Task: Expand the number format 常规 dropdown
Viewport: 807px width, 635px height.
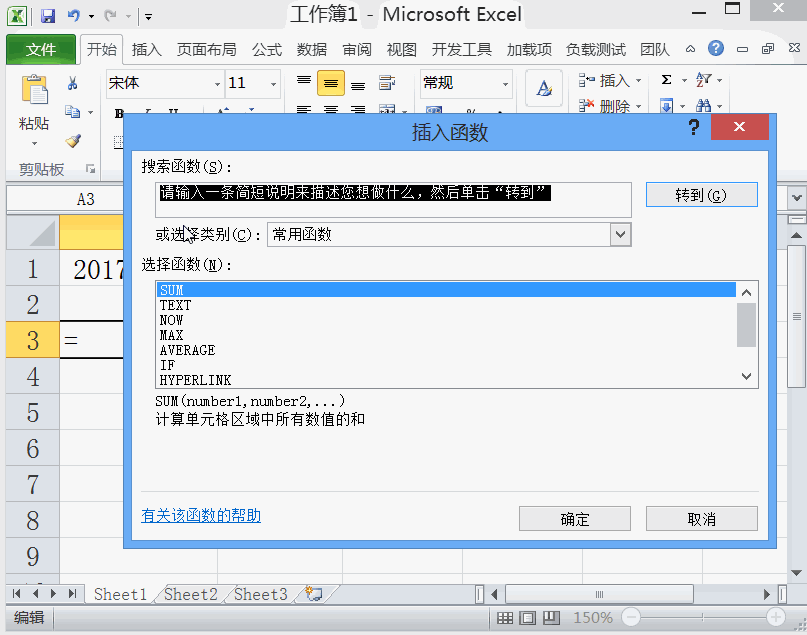Action: pos(504,83)
